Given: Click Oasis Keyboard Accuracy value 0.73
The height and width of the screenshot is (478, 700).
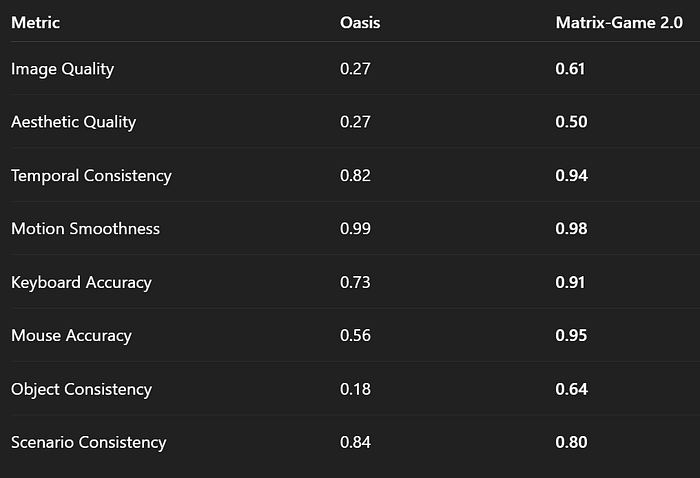Looking at the screenshot, I should [x=355, y=282].
